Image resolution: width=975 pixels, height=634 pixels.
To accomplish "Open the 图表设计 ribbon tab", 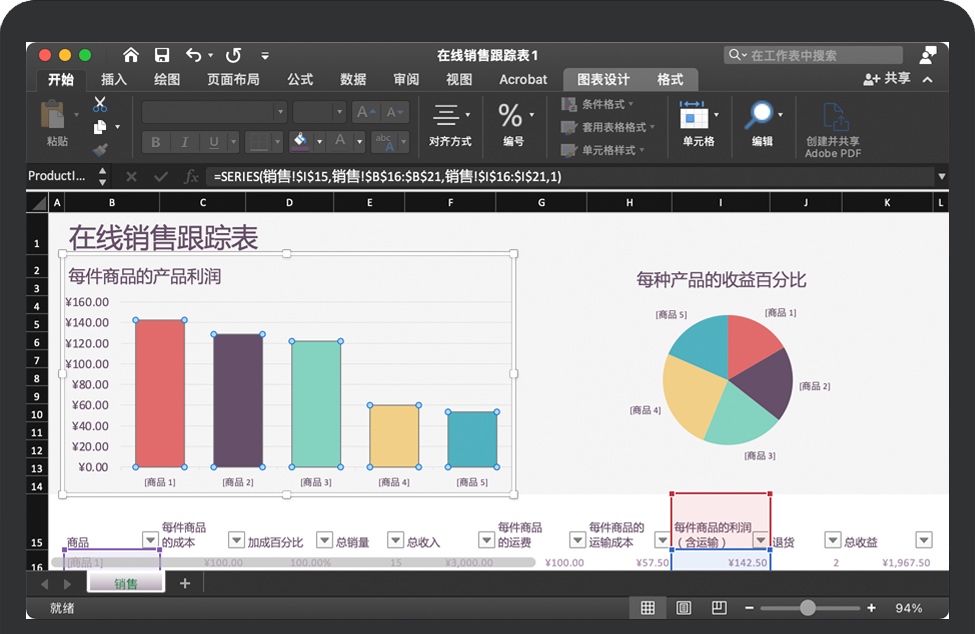I will coord(603,80).
